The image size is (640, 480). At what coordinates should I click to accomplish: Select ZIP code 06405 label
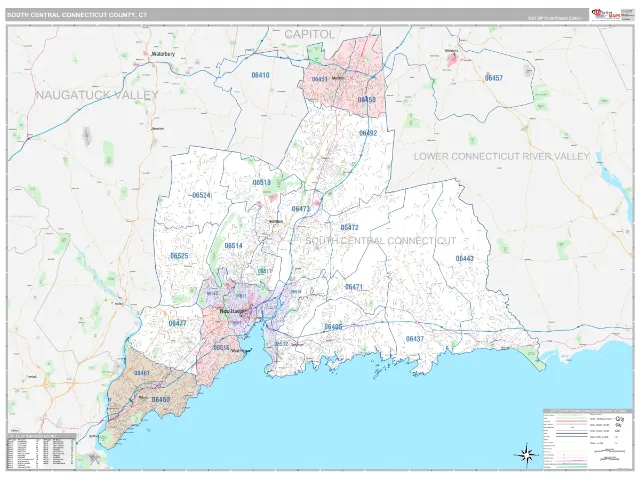pos(333,327)
